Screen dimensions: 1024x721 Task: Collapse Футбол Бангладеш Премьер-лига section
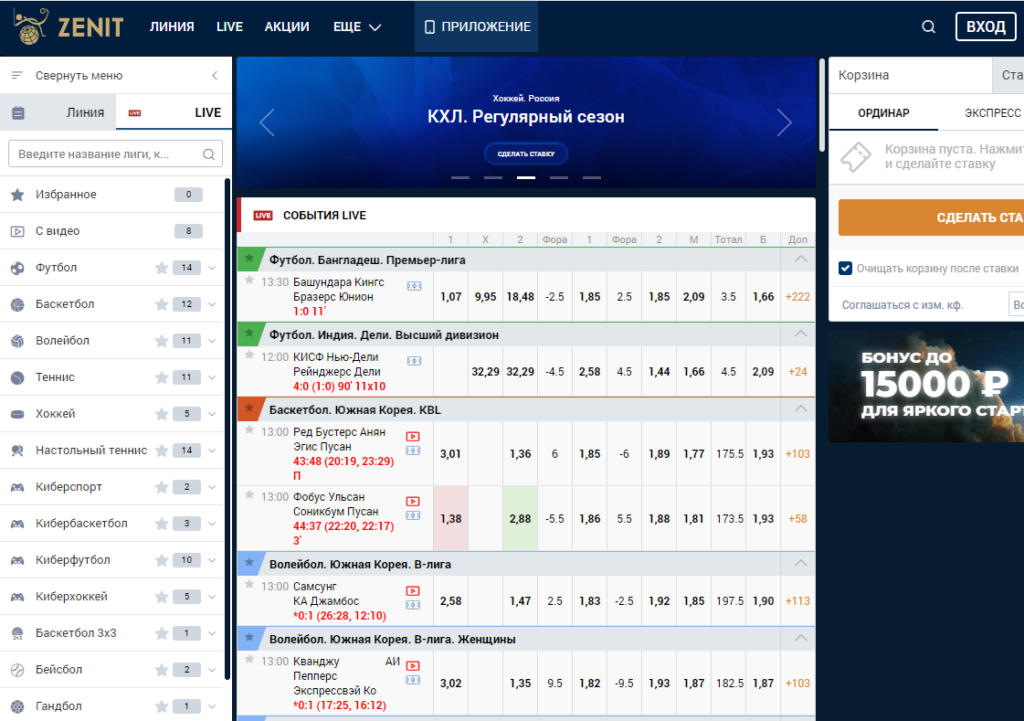click(x=801, y=259)
